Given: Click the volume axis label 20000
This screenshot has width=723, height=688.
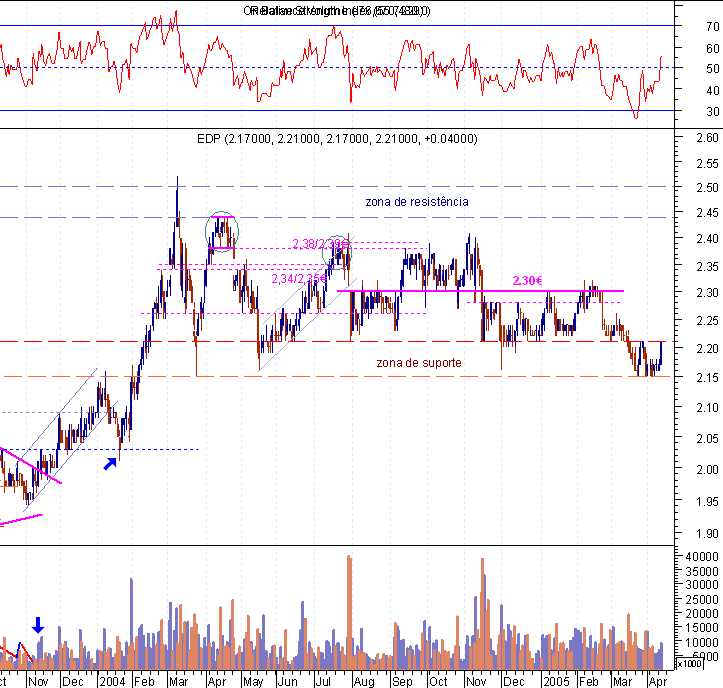Looking at the screenshot, I should tap(702, 614).
